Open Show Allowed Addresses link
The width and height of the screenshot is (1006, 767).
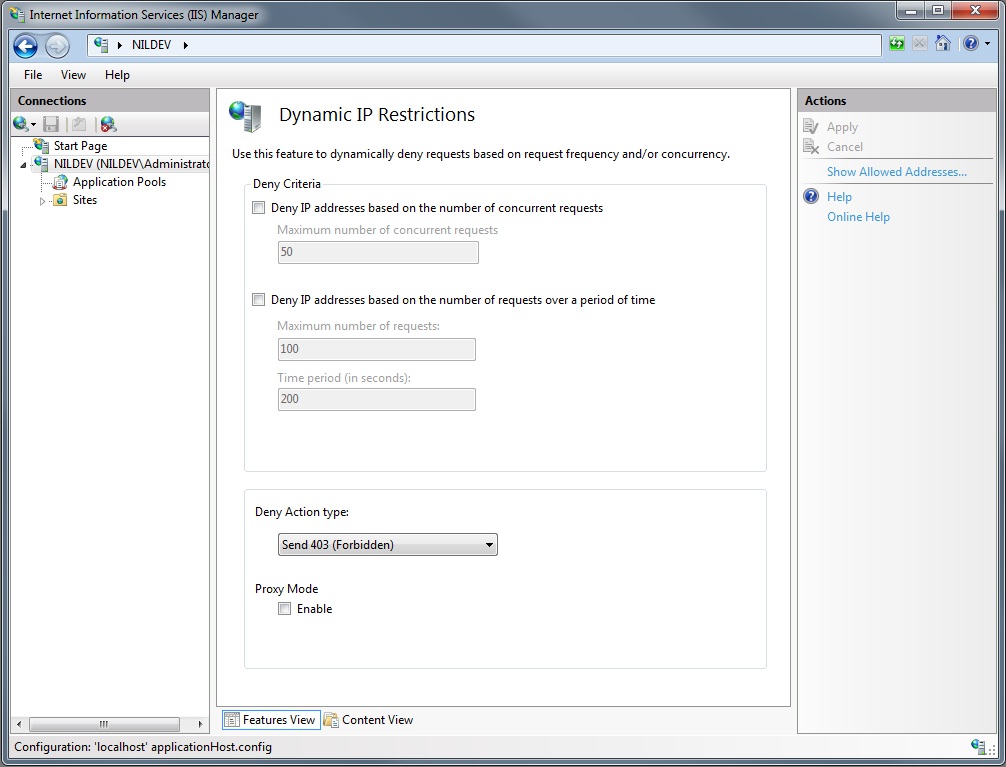point(895,171)
